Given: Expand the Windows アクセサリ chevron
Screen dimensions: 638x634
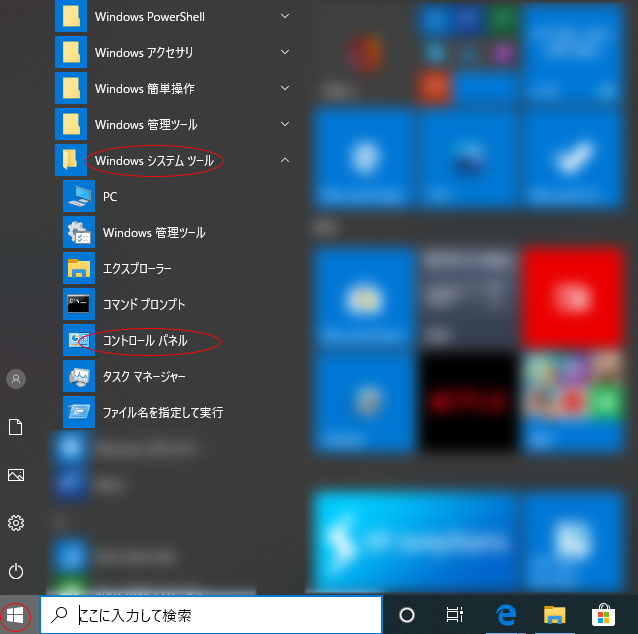Looking at the screenshot, I should point(285,52).
